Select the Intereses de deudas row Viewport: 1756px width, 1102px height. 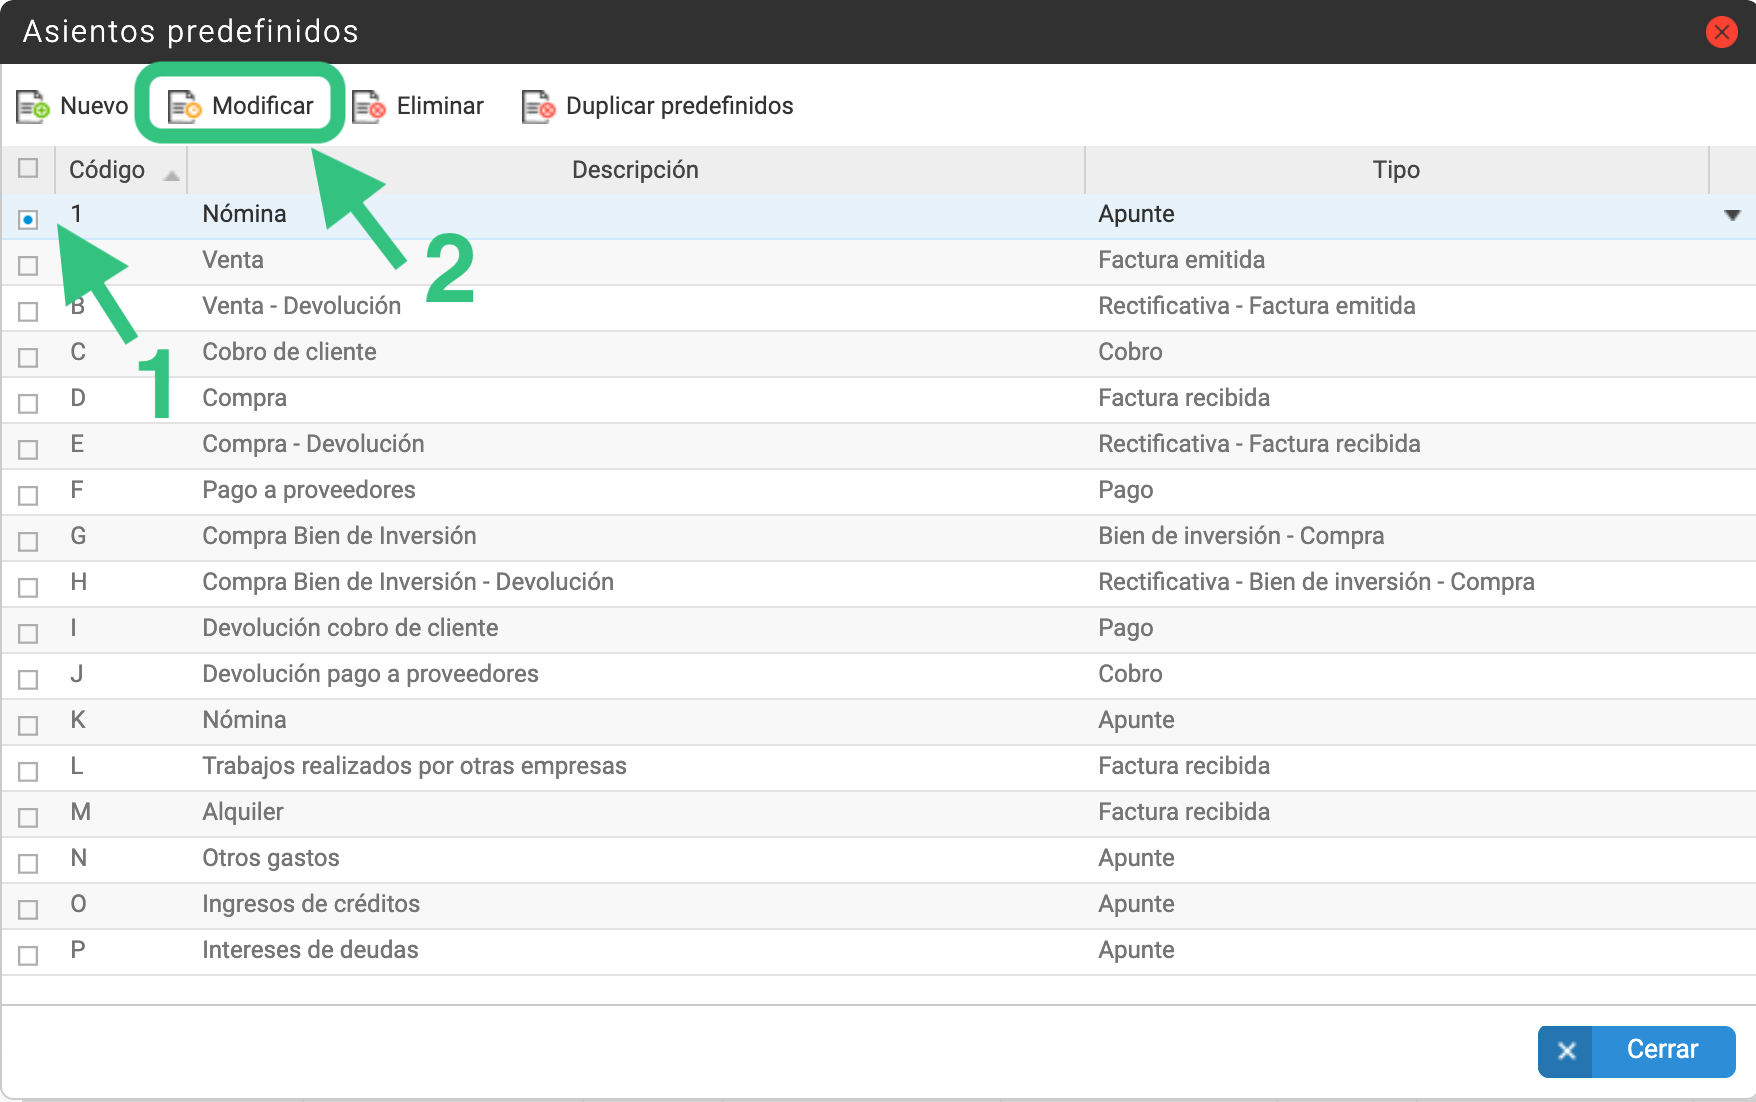click(x=878, y=951)
